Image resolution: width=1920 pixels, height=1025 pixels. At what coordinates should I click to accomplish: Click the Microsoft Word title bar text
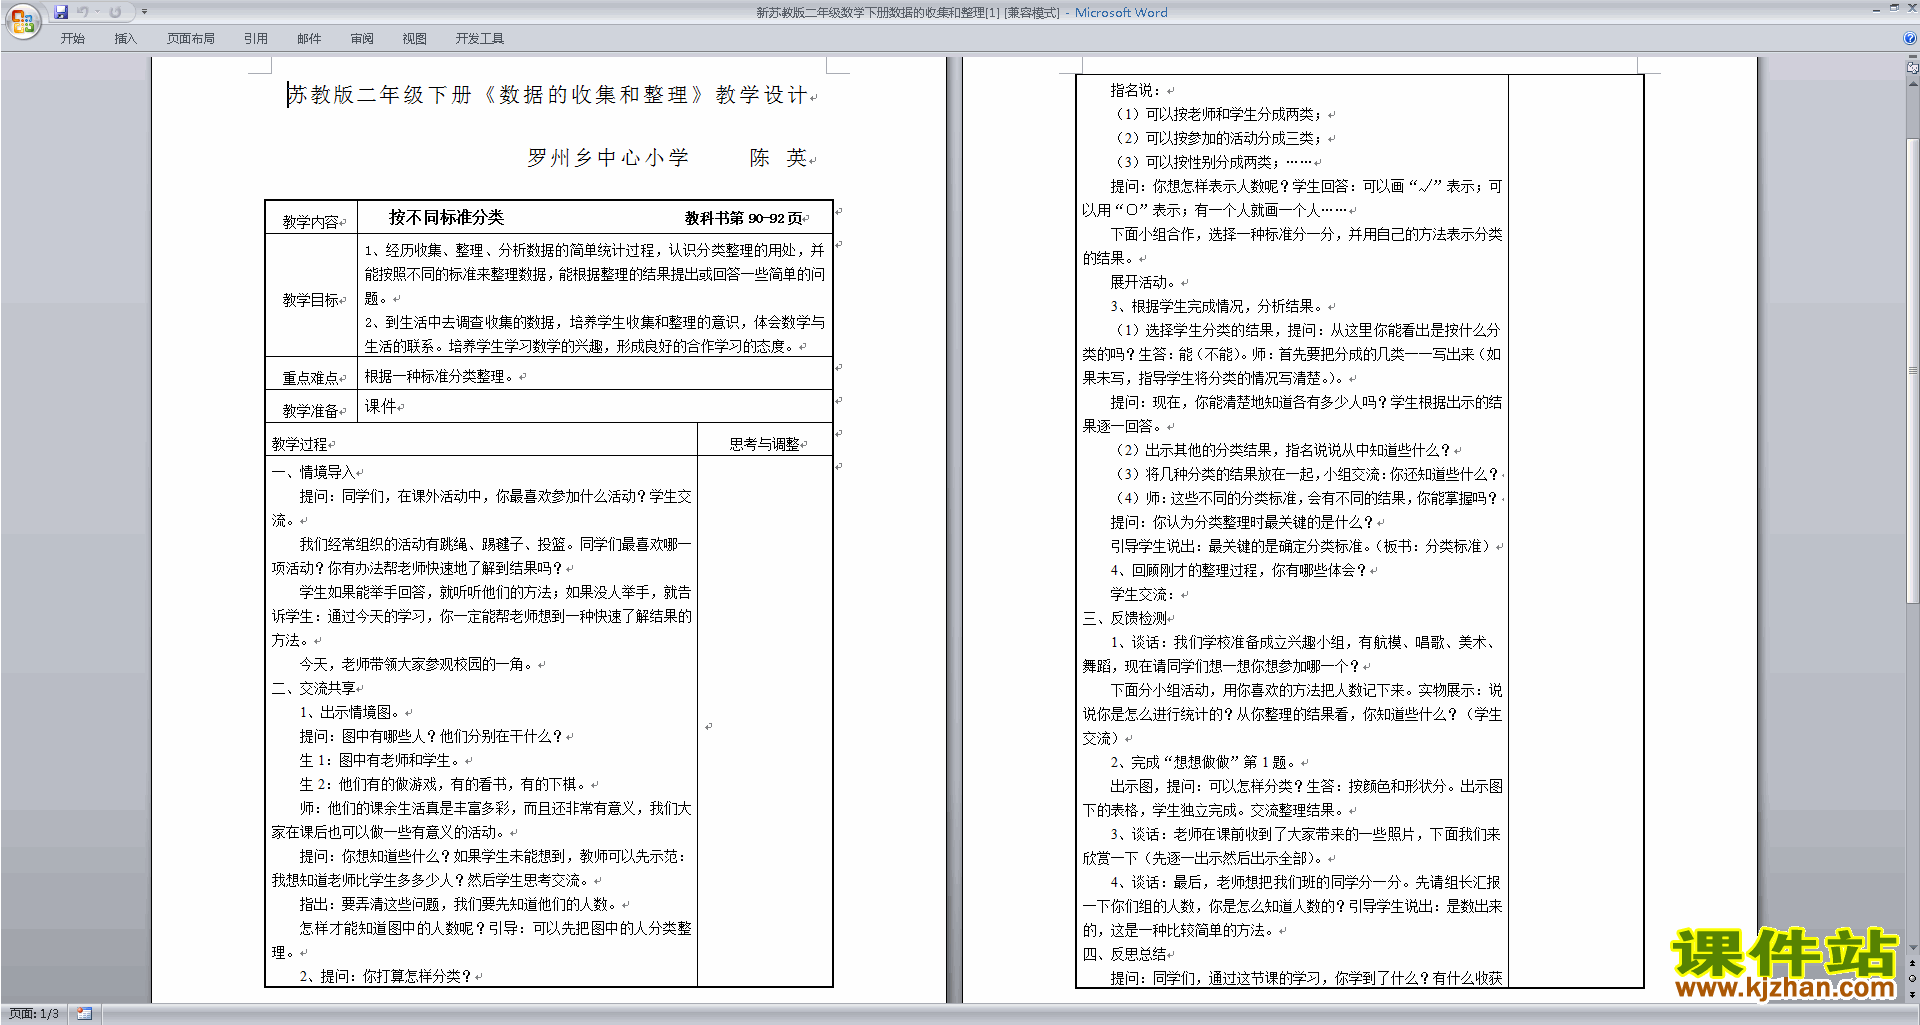(x=1121, y=12)
